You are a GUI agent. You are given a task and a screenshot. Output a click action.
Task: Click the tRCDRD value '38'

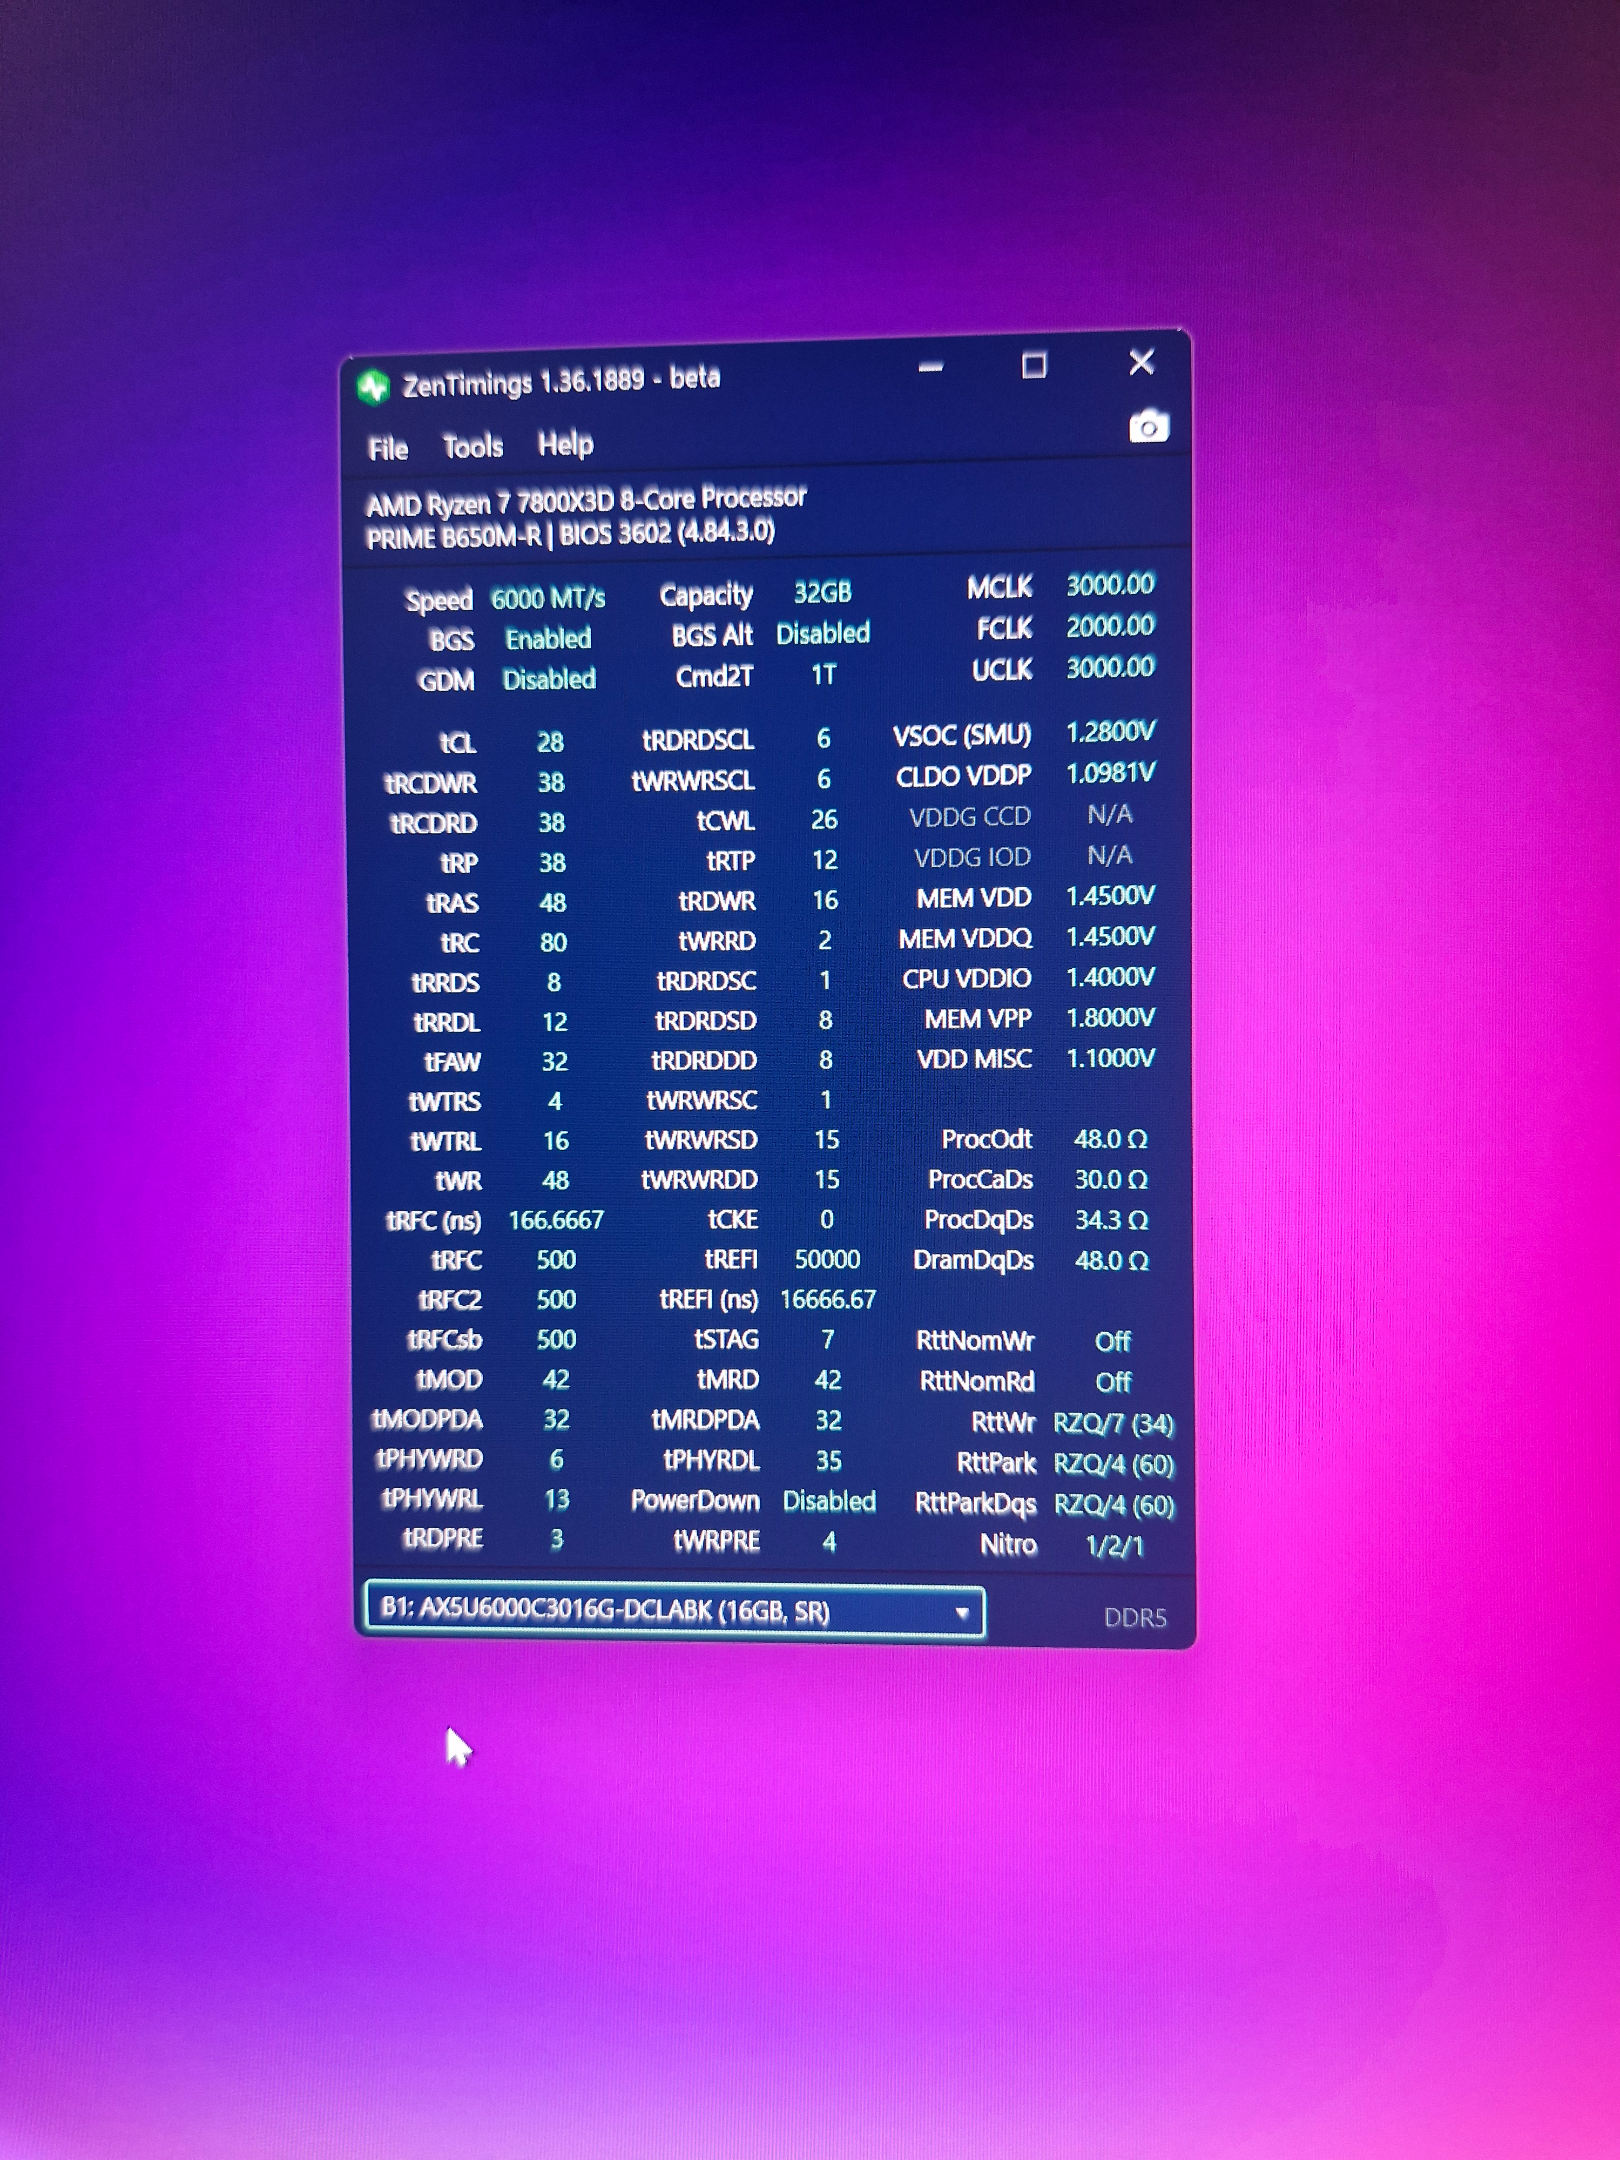click(x=551, y=822)
